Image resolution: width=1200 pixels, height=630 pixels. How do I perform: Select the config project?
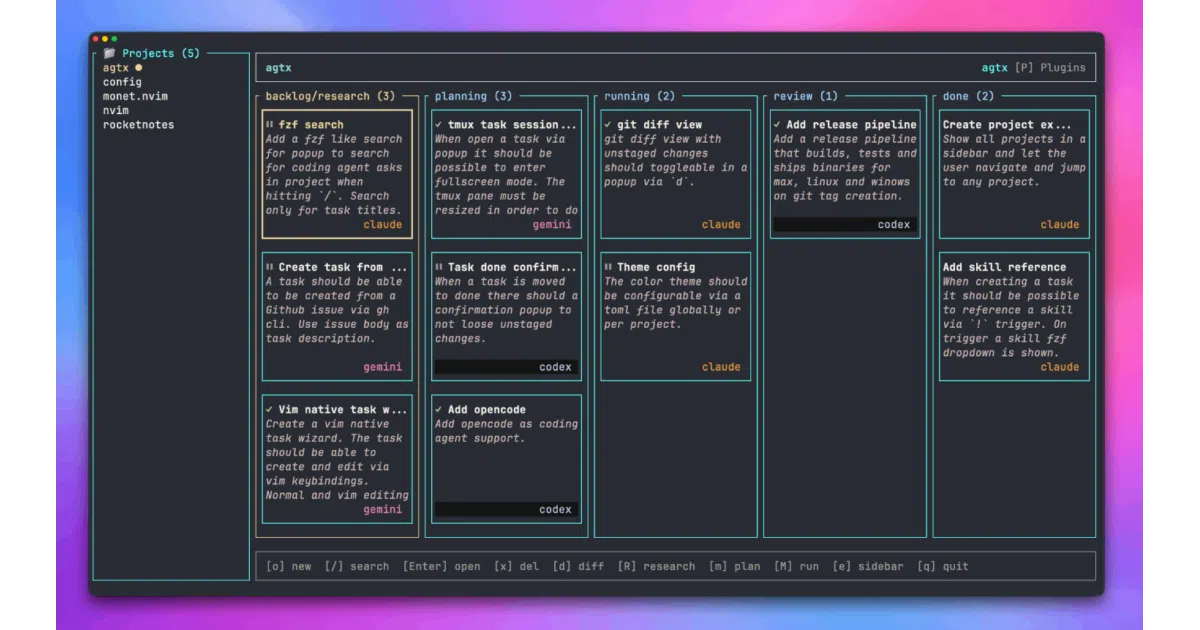122,82
